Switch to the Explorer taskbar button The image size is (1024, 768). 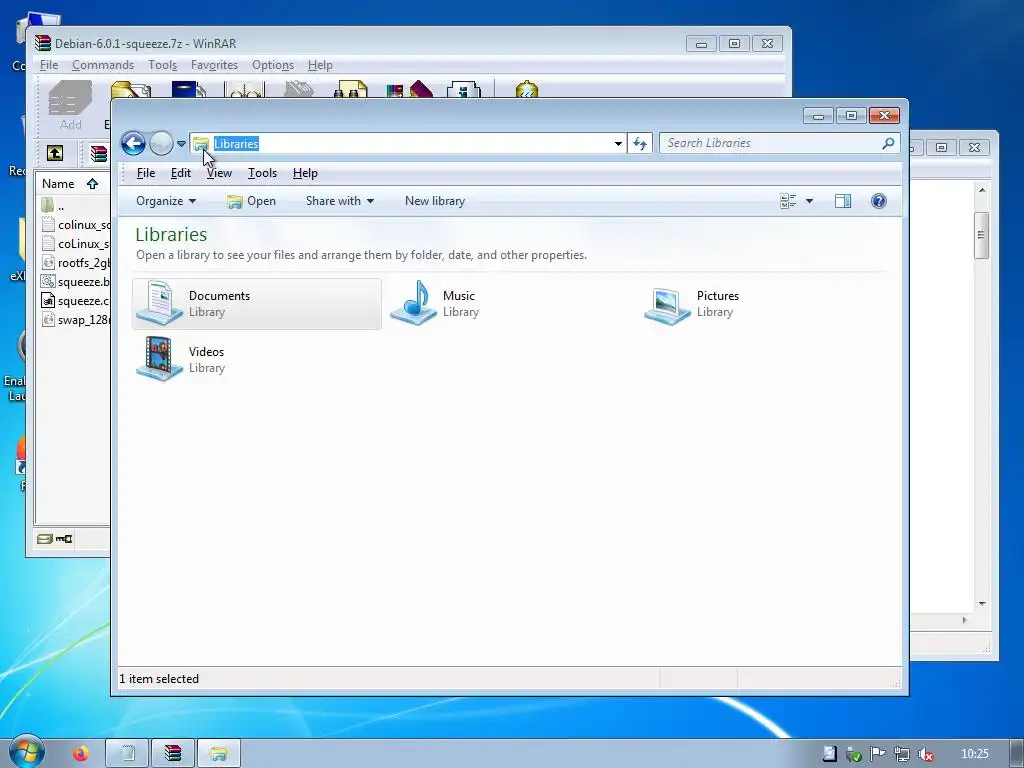[x=219, y=754]
